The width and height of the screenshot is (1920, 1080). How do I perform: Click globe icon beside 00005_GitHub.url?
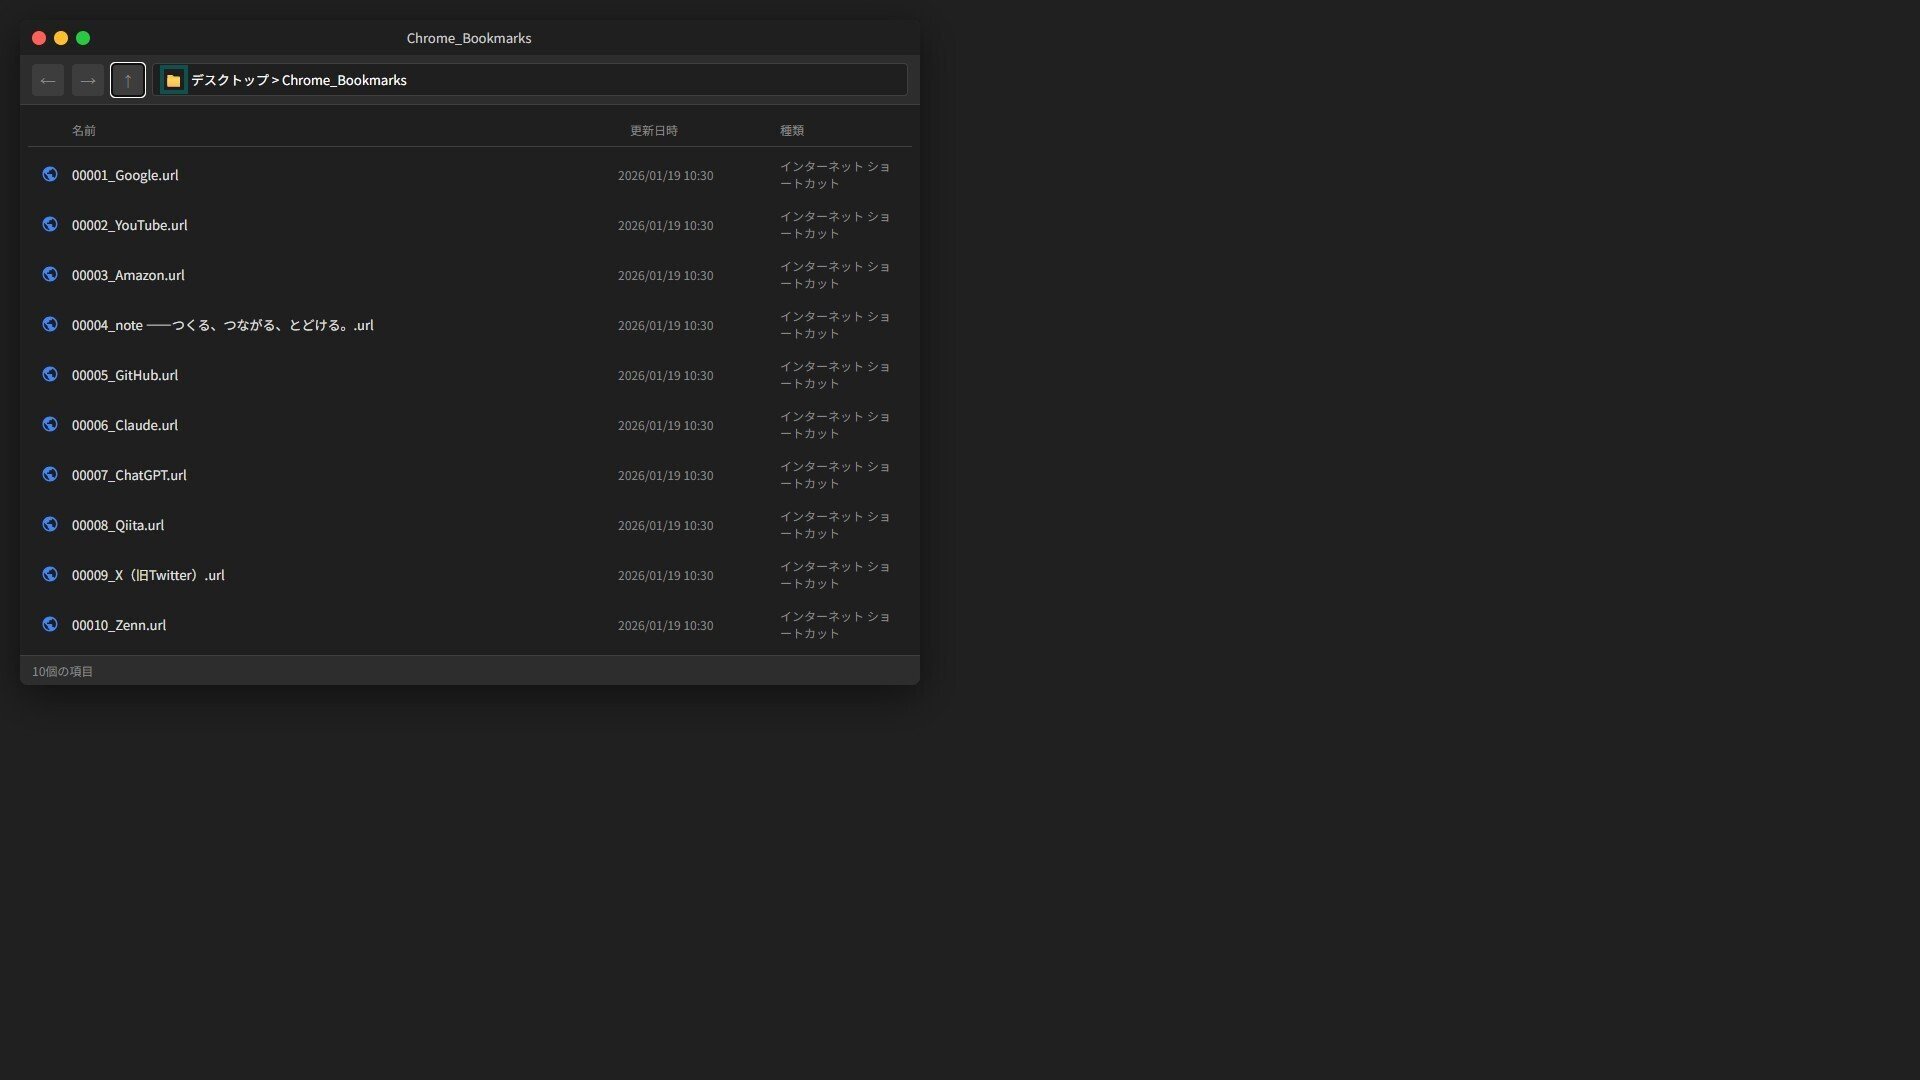[50, 375]
